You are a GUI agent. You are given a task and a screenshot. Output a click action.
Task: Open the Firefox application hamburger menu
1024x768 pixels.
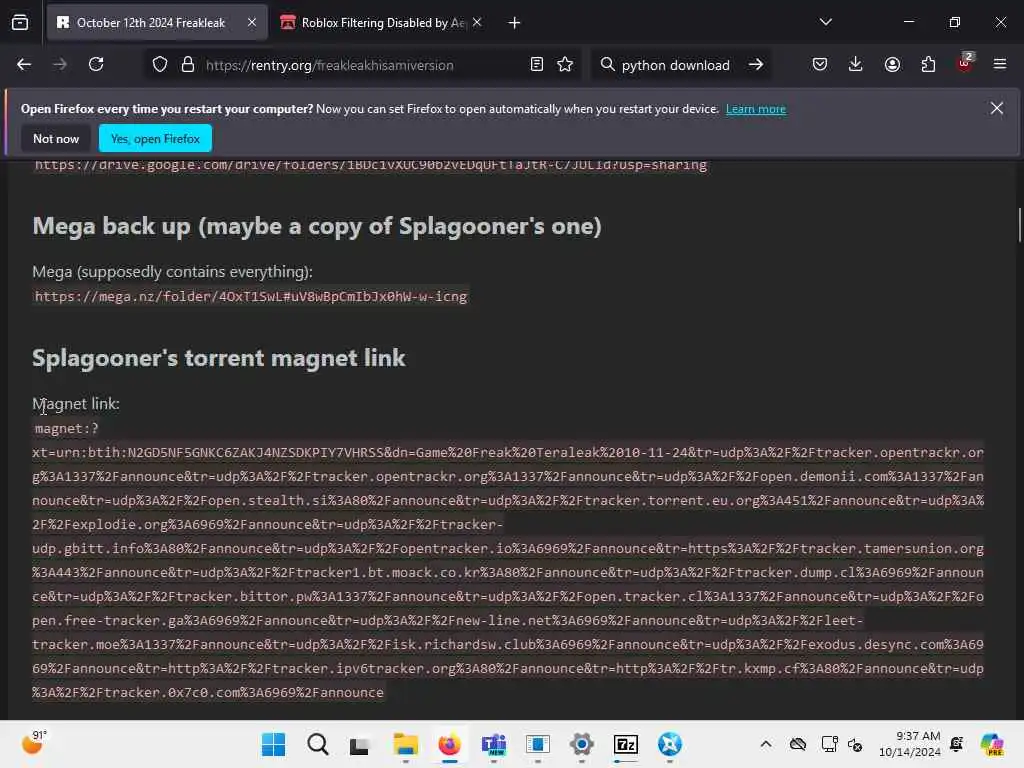coord(1000,65)
